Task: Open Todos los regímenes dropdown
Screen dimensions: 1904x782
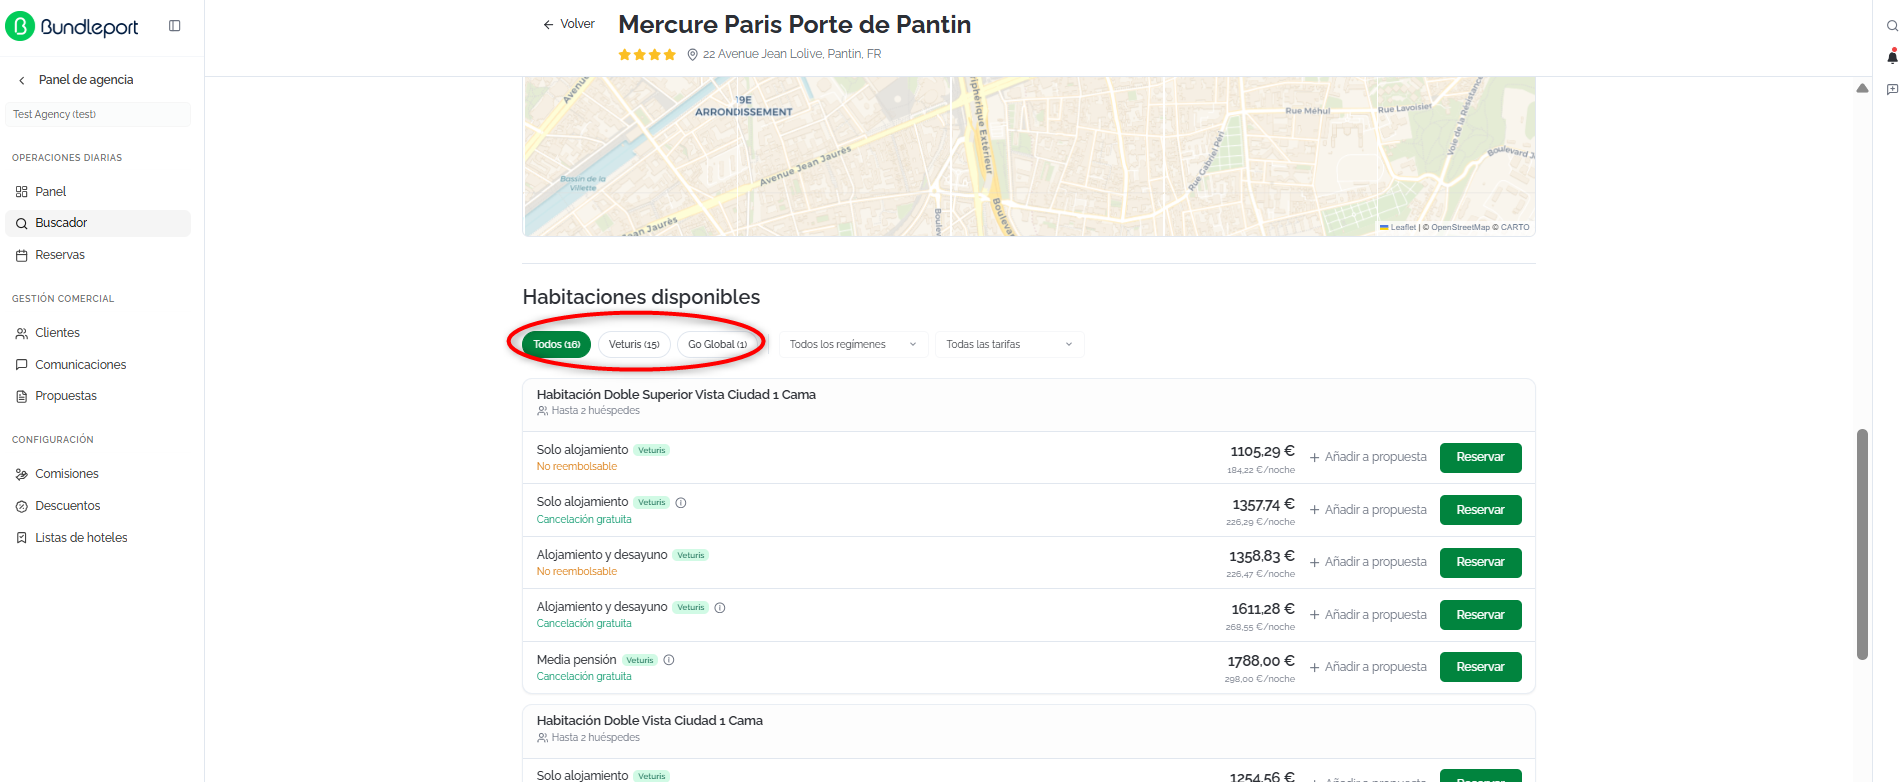Action: 853,344
